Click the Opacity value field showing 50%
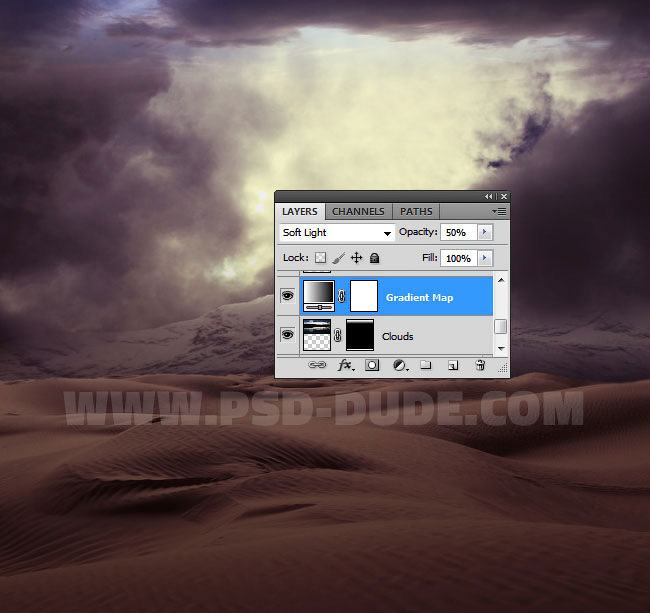Viewport: 650px width, 613px height. point(459,233)
